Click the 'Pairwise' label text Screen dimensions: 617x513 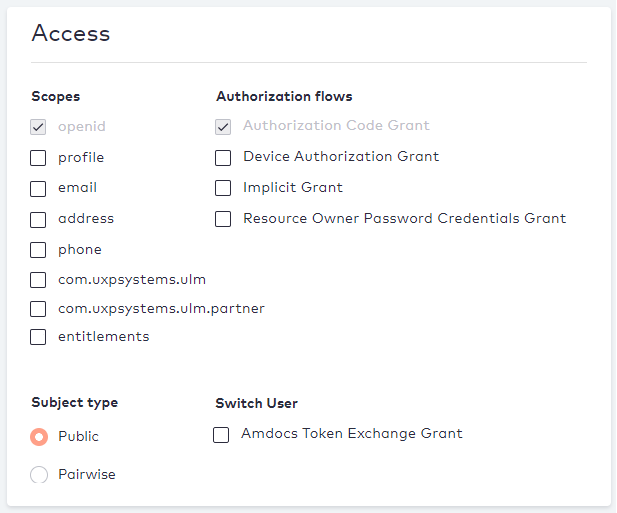87,474
